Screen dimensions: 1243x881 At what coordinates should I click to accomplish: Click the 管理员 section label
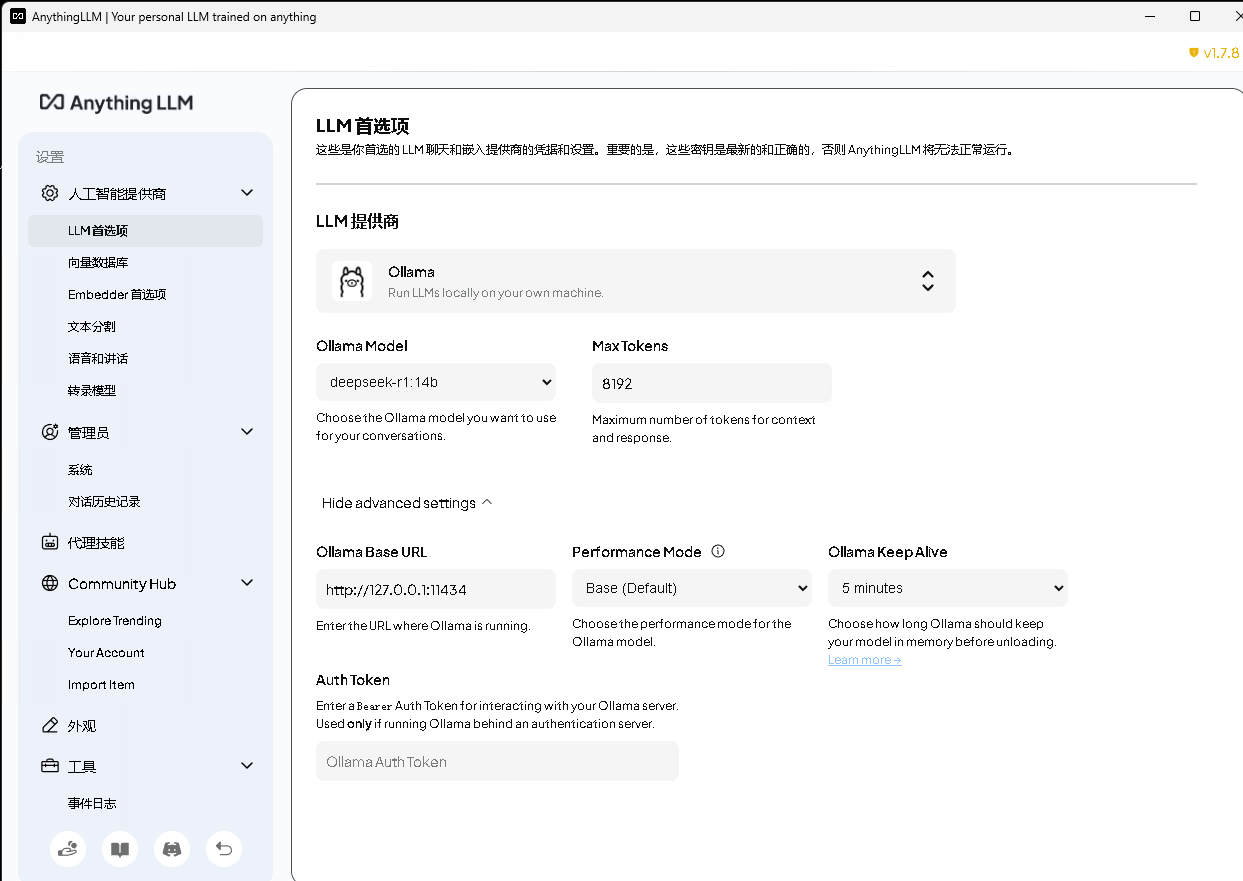click(88, 432)
